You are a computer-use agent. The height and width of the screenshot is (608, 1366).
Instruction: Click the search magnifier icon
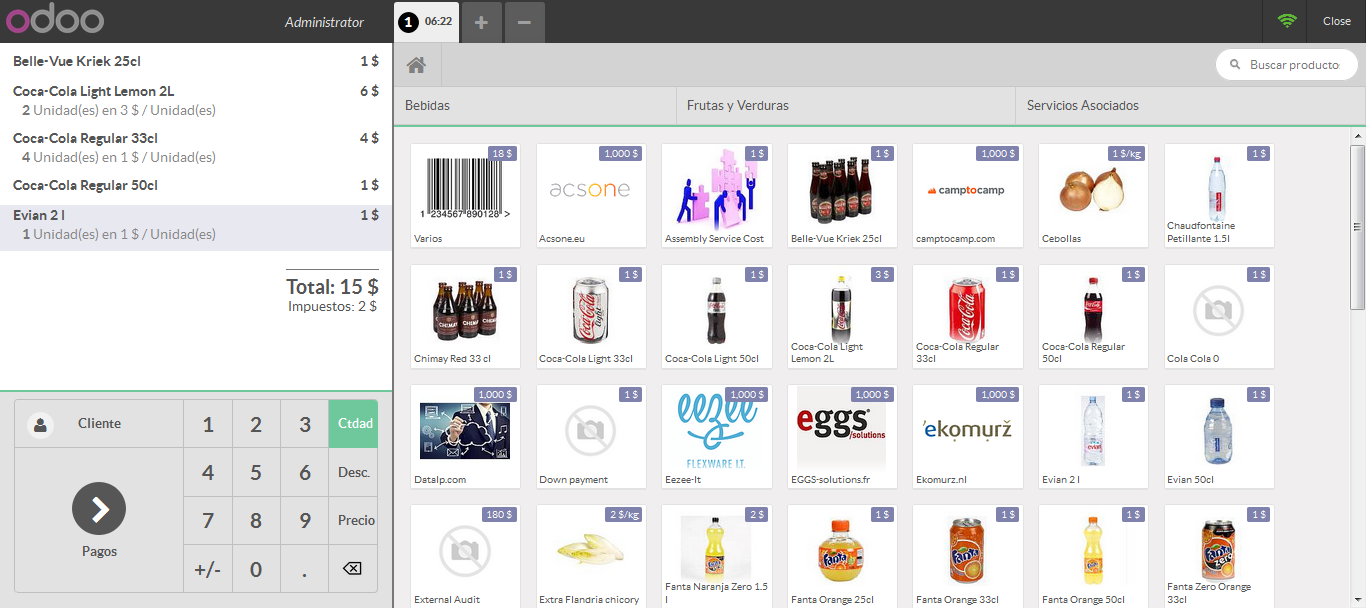coord(1235,65)
